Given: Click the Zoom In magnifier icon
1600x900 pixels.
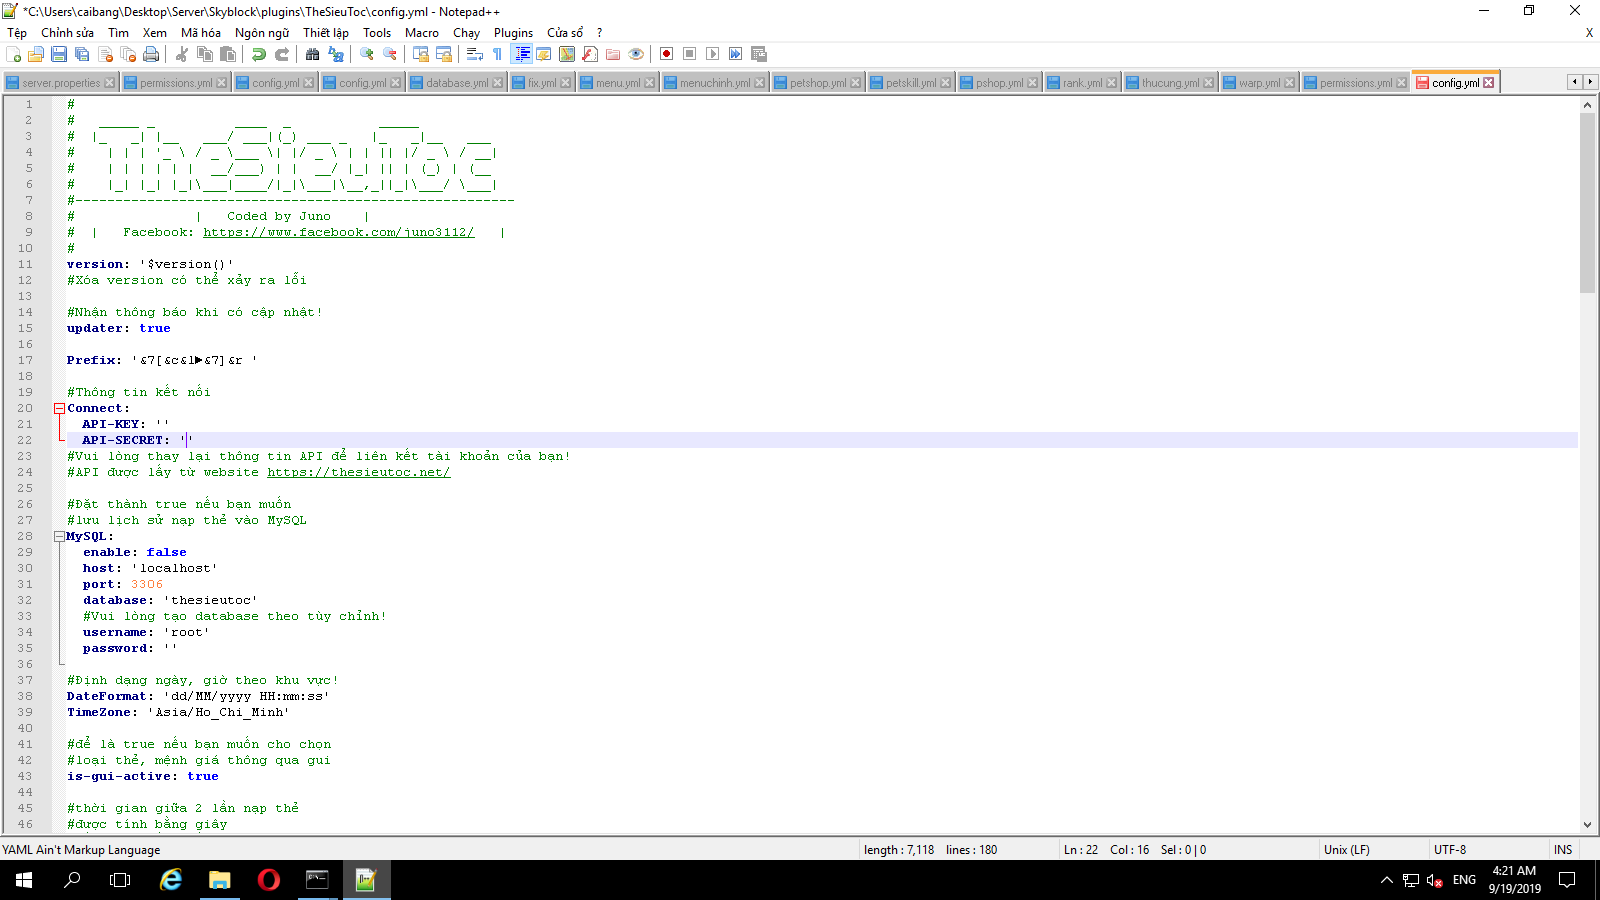Looking at the screenshot, I should (x=367, y=54).
